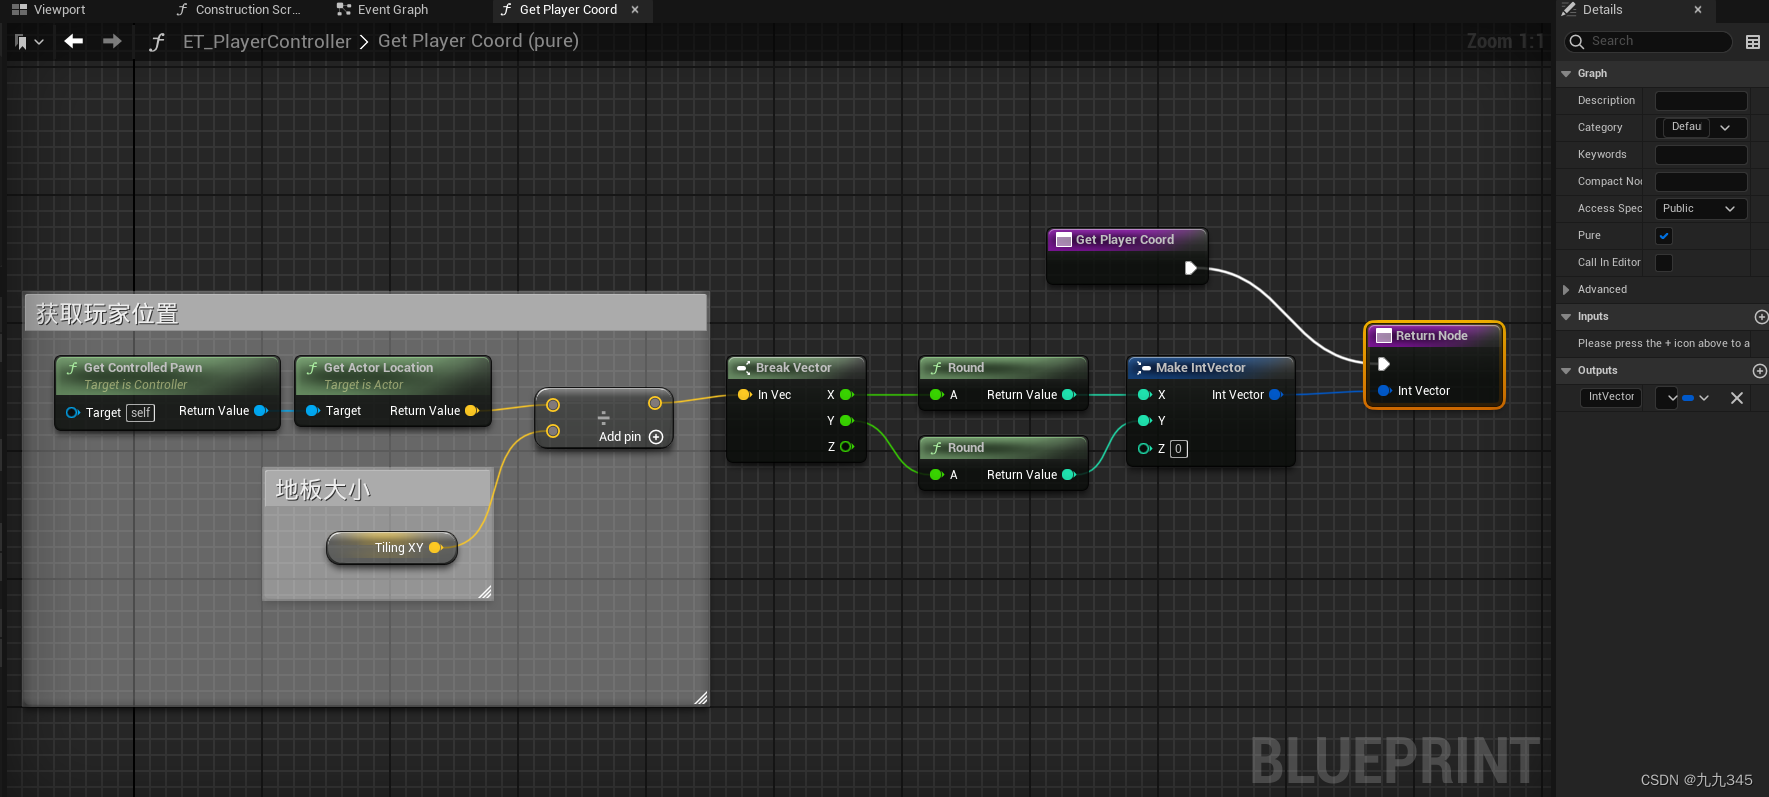Click Return Value pin of Get Controlled Pawn
The width and height of the screenshot is (1769, 797).
point(261,411)
